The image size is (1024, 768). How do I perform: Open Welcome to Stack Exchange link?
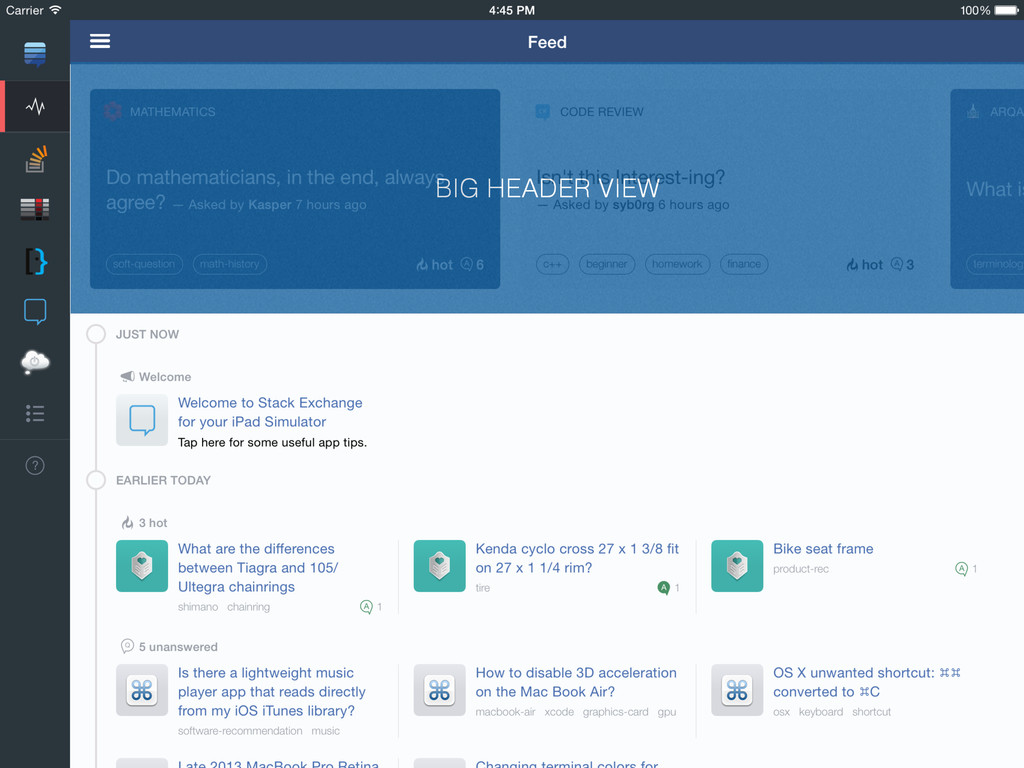click(270, 412)
